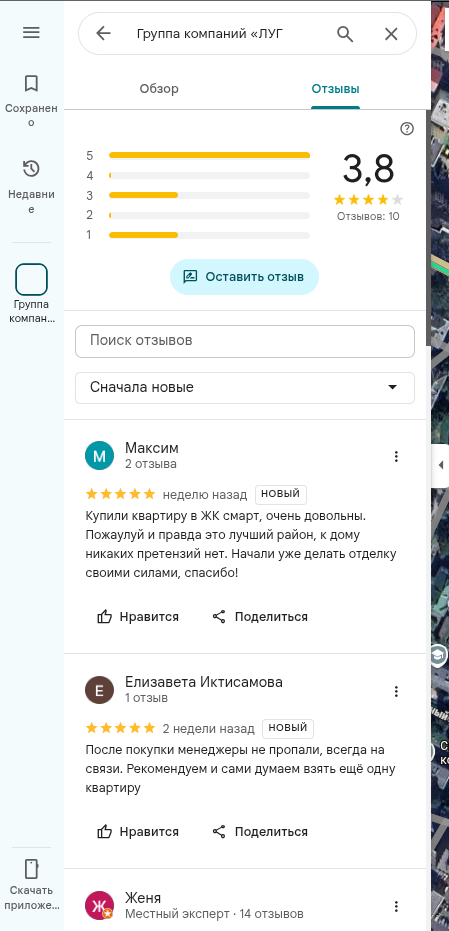Click the 2 отзыва text under Максим
This screenshot has width=449, height=931.
[x=151, y=464]
